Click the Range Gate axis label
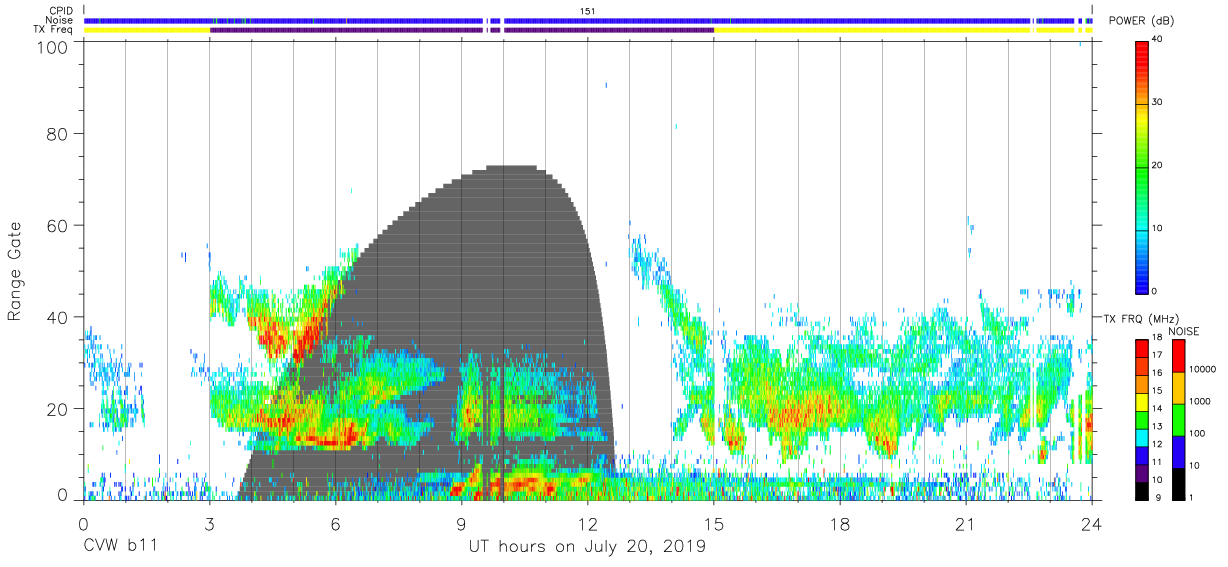Image resolution: width=1228 pixels, height=567 pixels. coord(15,272)
